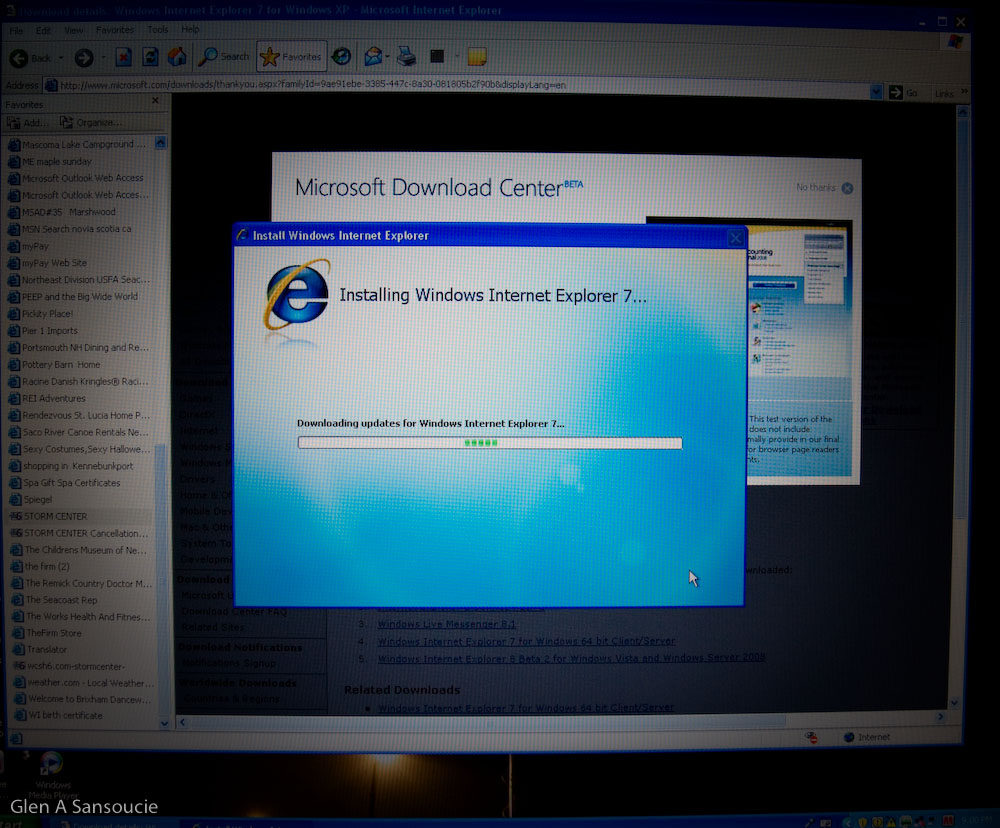Image resolution: width=1000 pixels, height=828 pixels.
Task: Open list item 4 IE7 64-bit Client/Server link
Action: 526,641
